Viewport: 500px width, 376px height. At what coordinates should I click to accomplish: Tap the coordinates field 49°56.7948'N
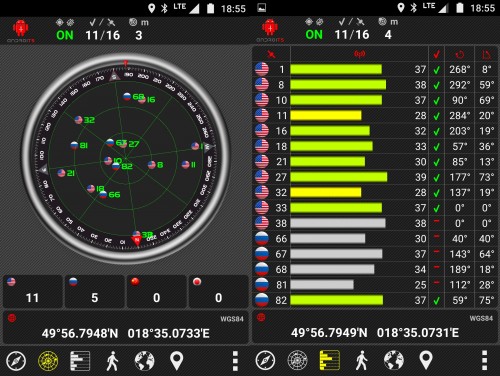click(x=80, y=333)
